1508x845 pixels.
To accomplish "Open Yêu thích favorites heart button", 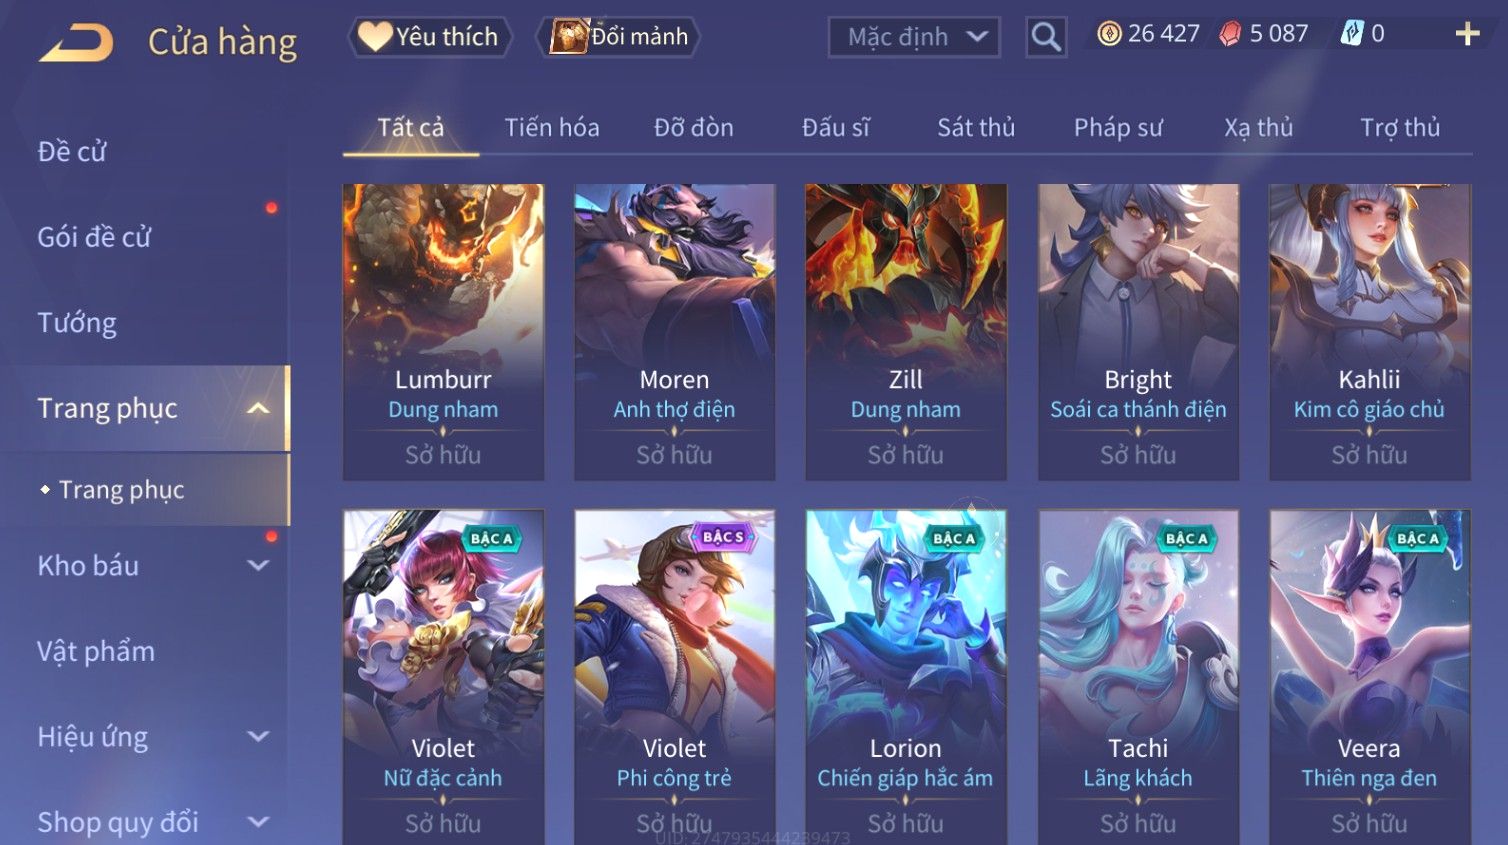I will [430, 37].
